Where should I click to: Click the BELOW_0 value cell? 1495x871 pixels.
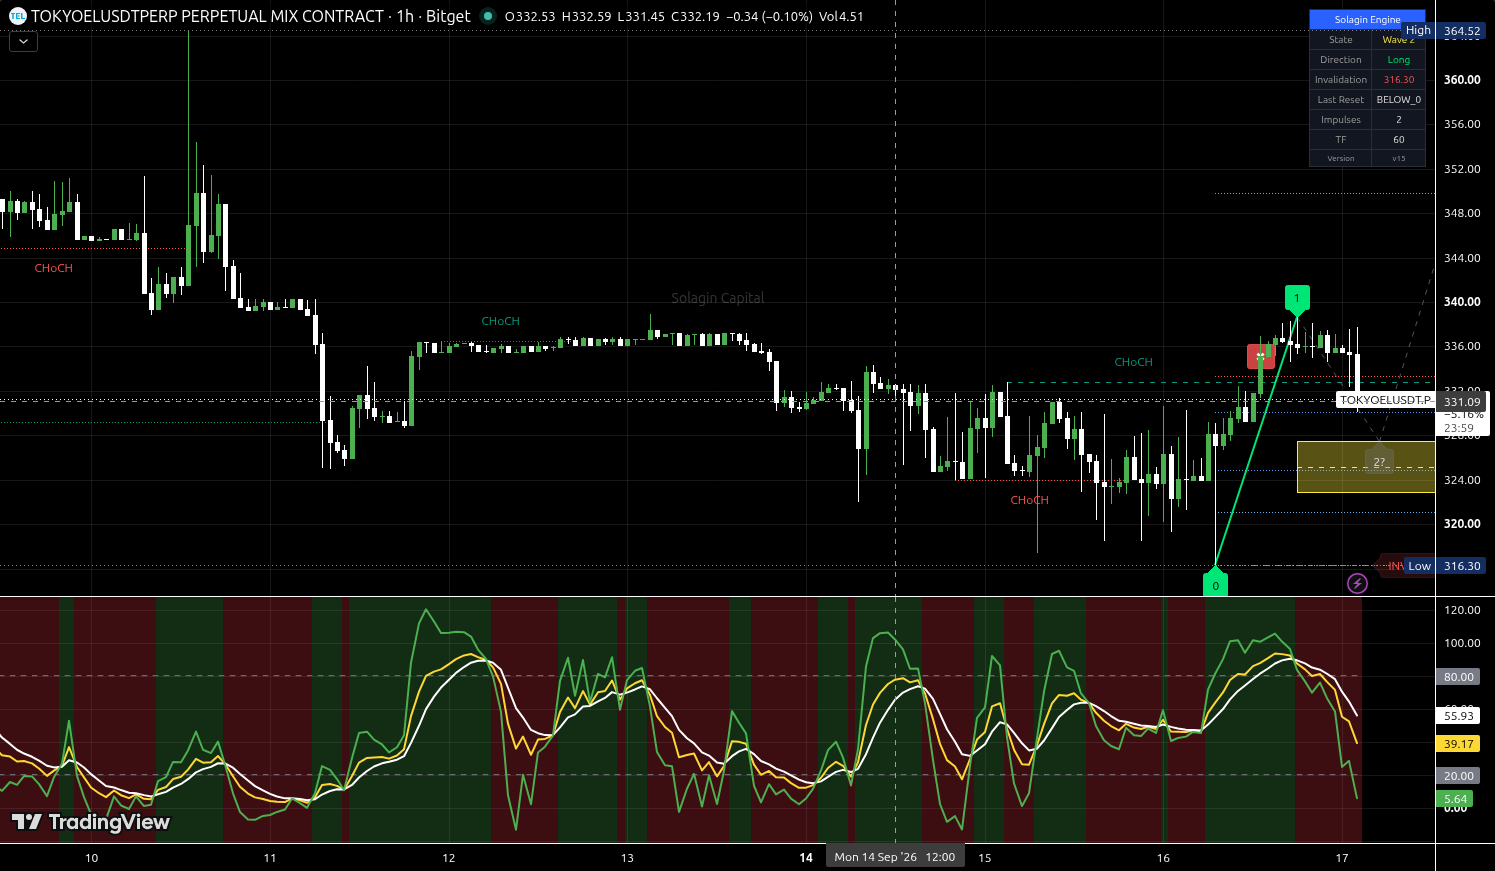(x=1399, y=100)
